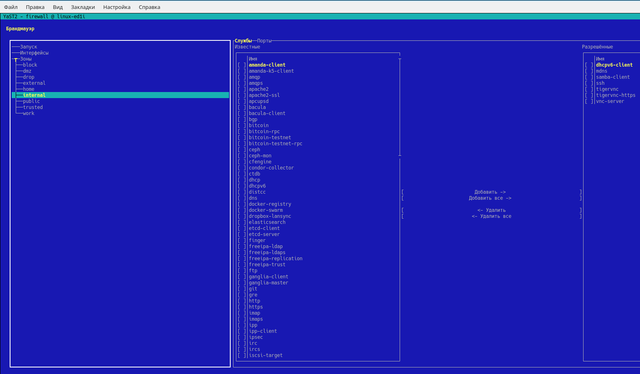Check the mdns checkbox in allowed list

[589, 71]
